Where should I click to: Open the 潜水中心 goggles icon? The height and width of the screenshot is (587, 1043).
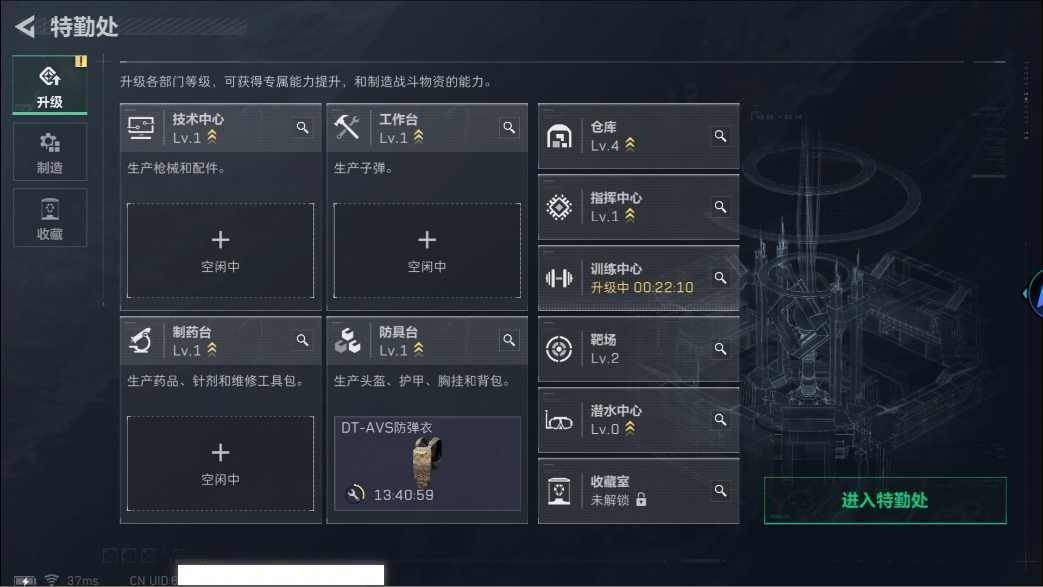(559, 421)
